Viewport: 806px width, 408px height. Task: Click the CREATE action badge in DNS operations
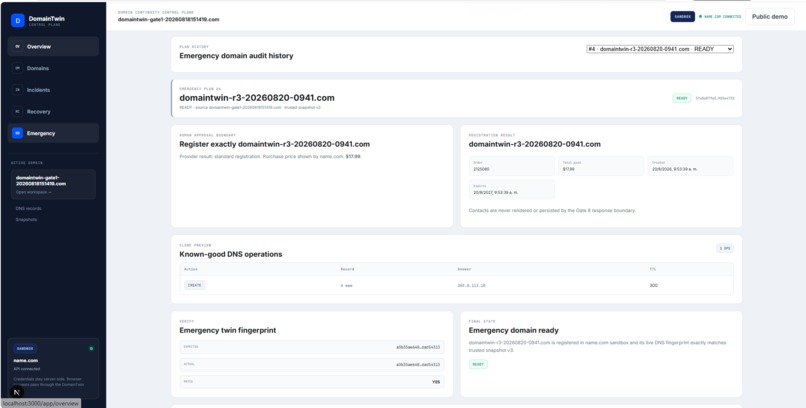point(194,285)
